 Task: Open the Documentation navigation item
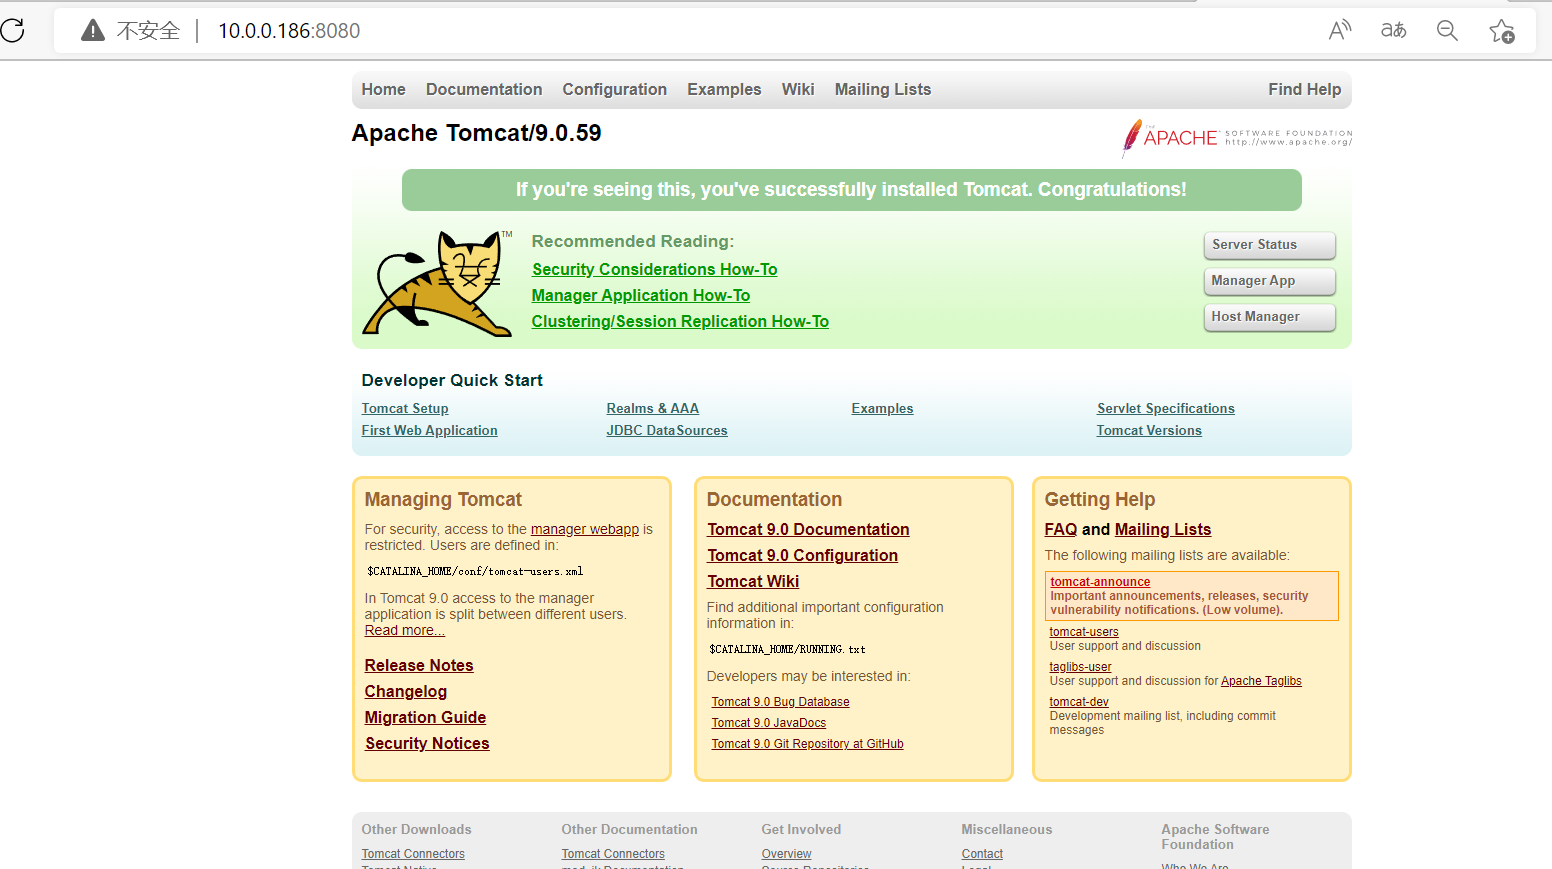484,89
